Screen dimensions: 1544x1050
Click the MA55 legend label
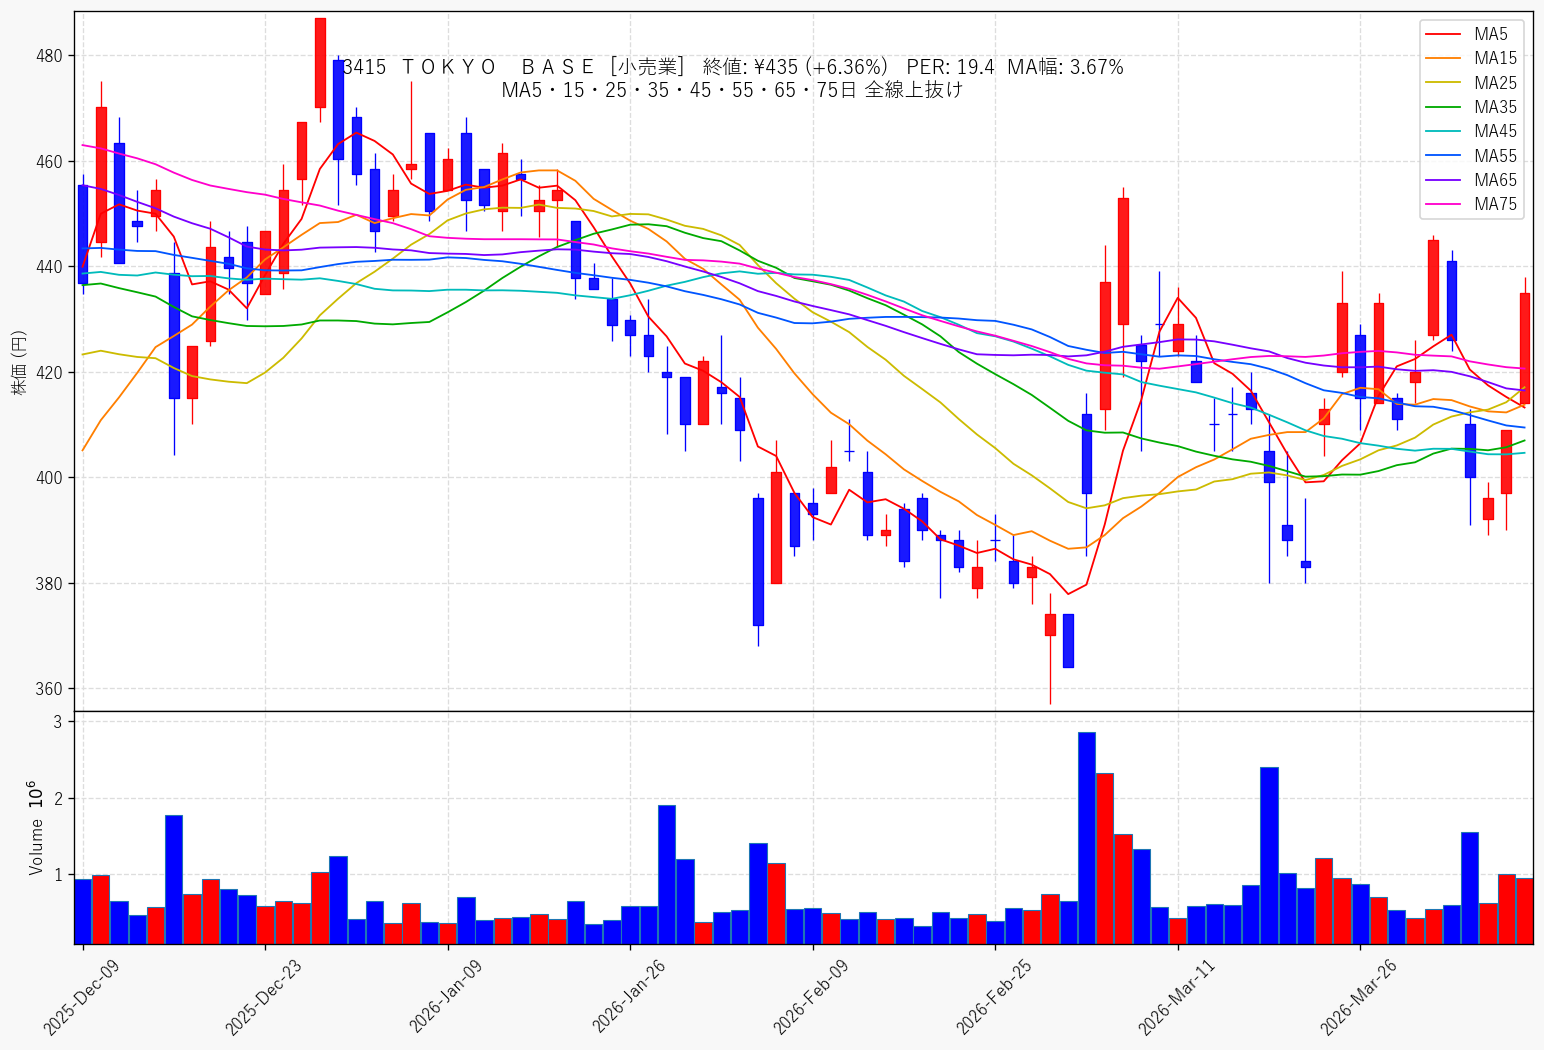click(x=1495, y=156)
